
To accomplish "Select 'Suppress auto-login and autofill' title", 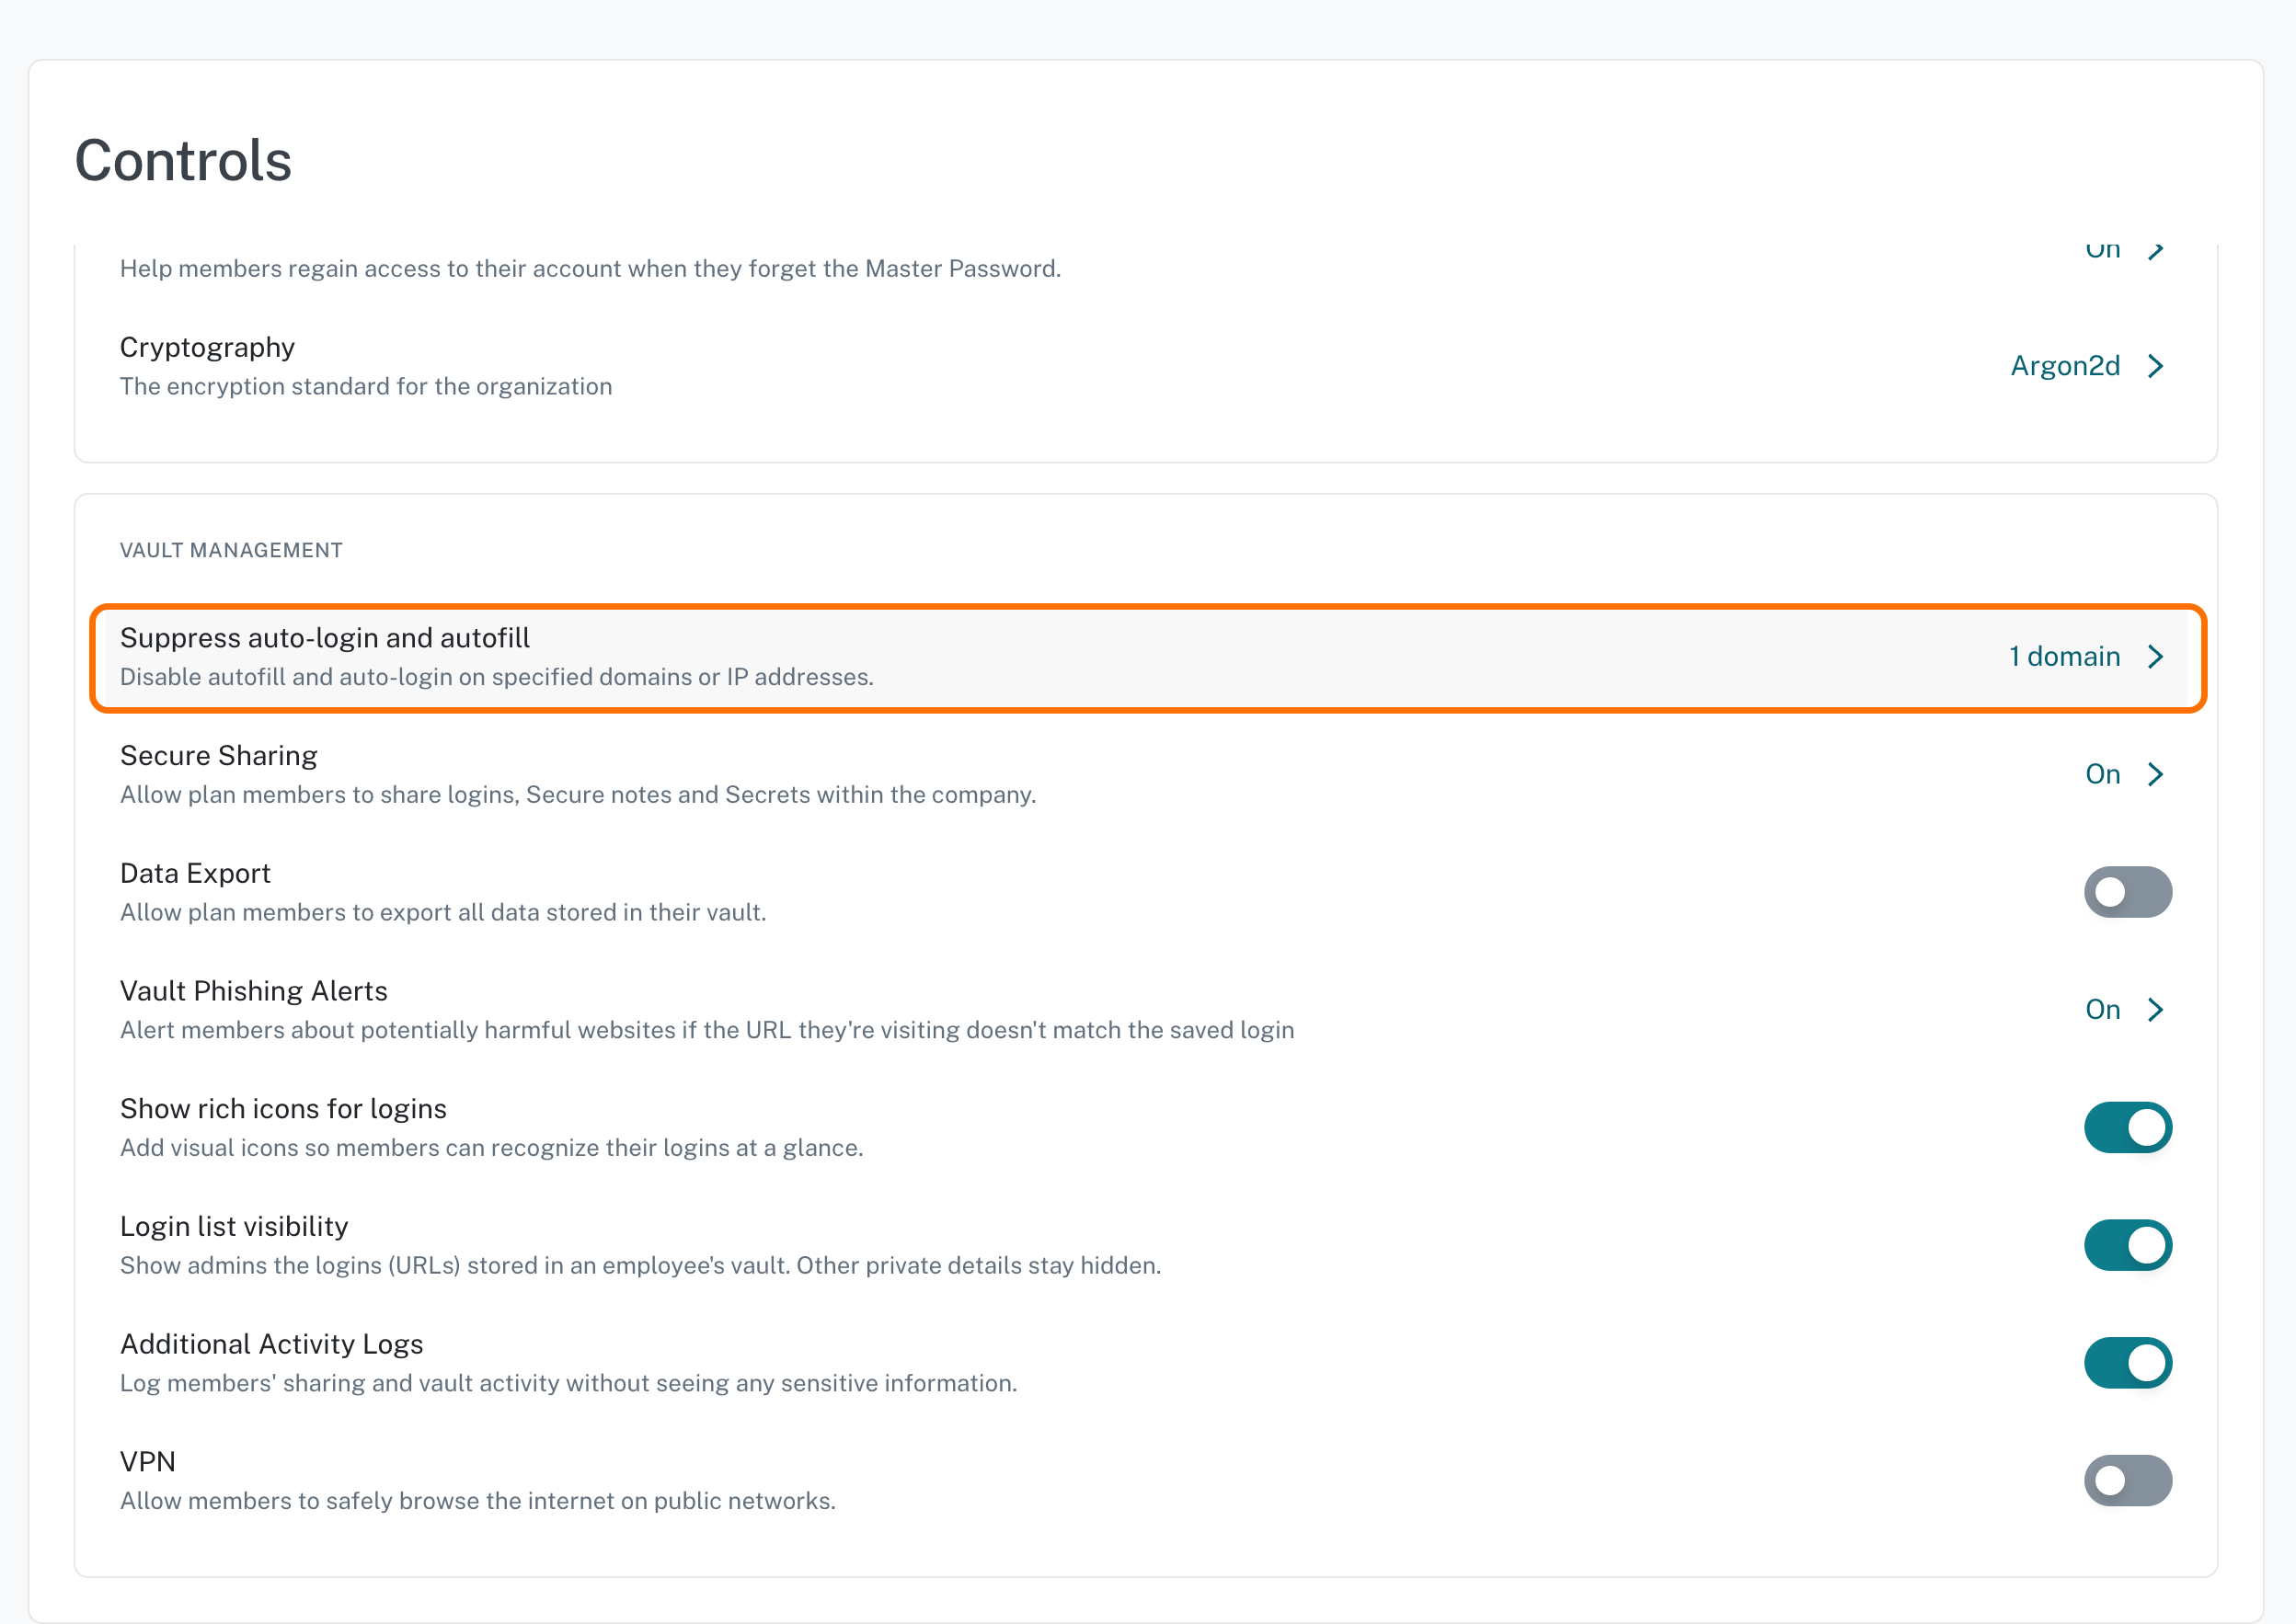I will click(325, 638).
